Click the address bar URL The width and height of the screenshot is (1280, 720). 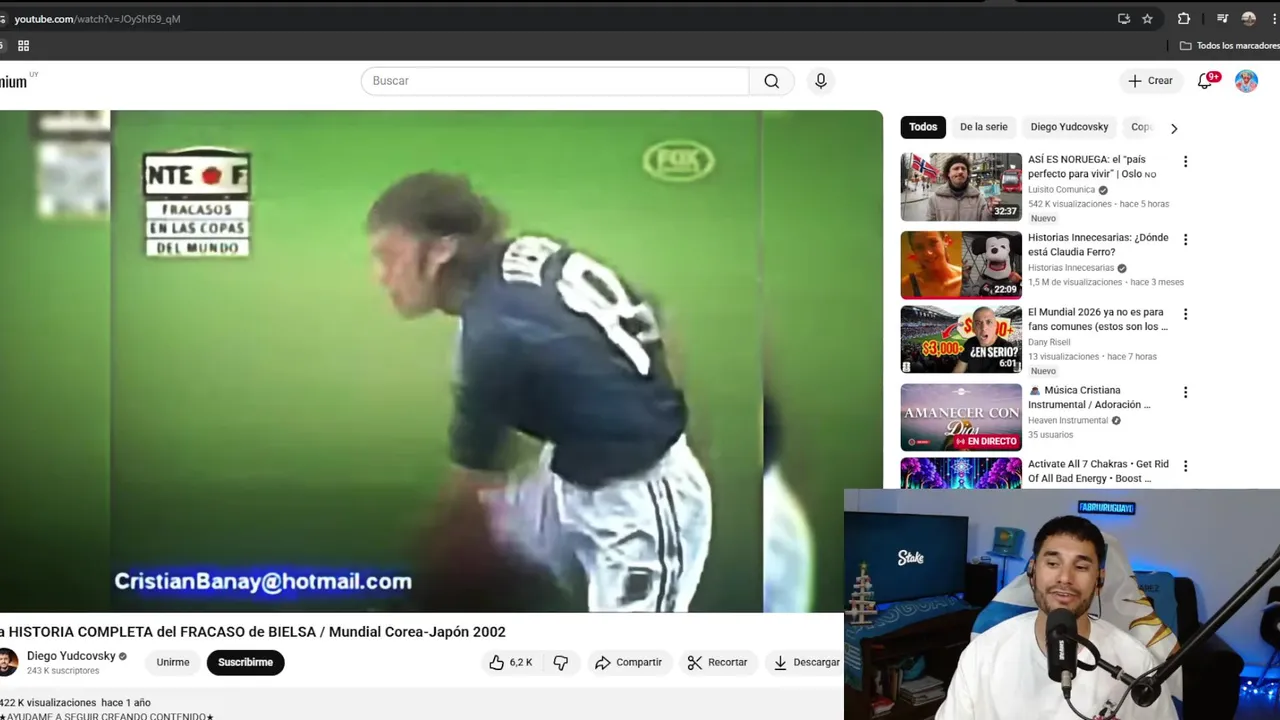[97, 19]
